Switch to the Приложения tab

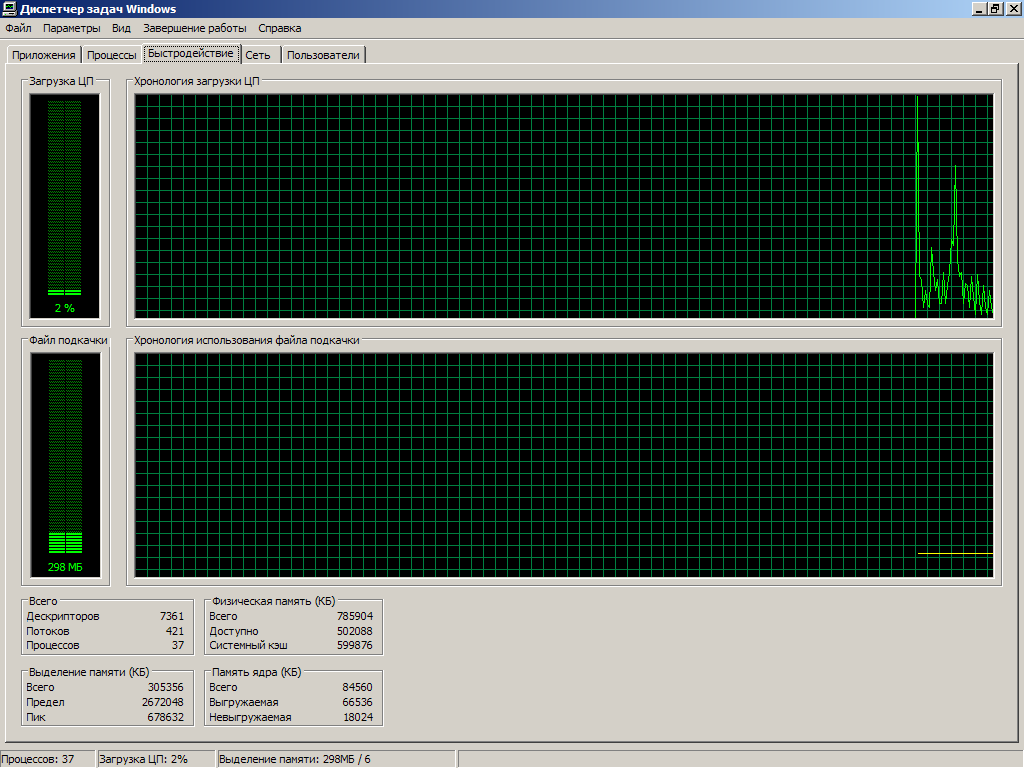(43, 55)
